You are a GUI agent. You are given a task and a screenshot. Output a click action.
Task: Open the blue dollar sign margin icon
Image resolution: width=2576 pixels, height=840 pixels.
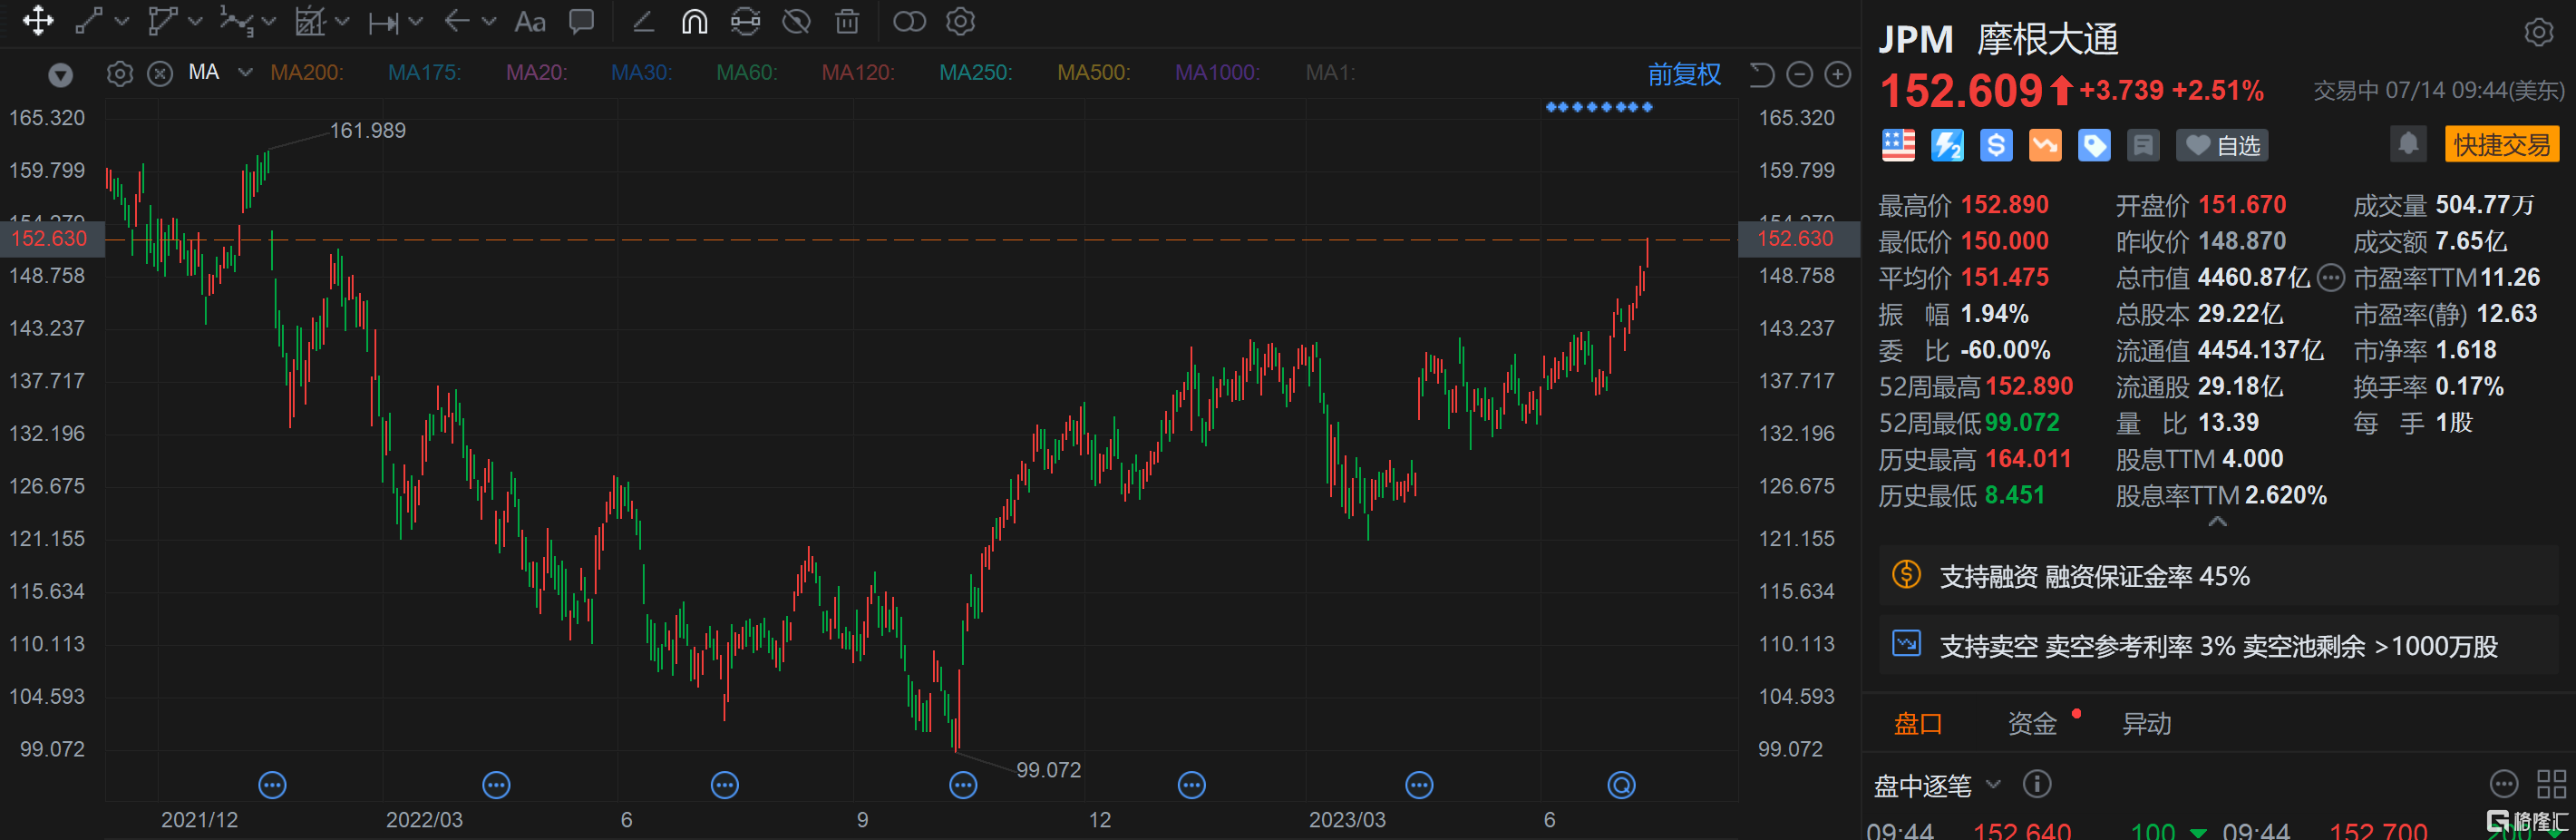pyautogui.click(x=1995, y=146)
